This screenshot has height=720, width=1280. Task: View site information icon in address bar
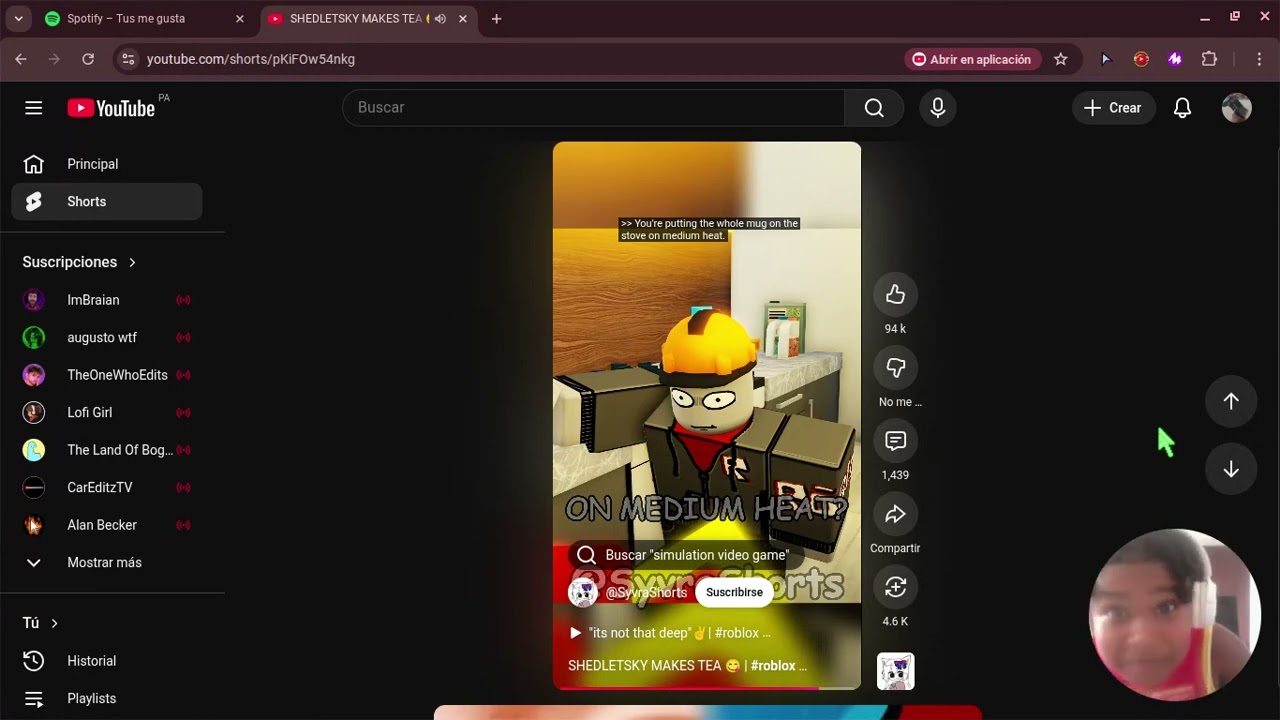click(x=128, y=59)
